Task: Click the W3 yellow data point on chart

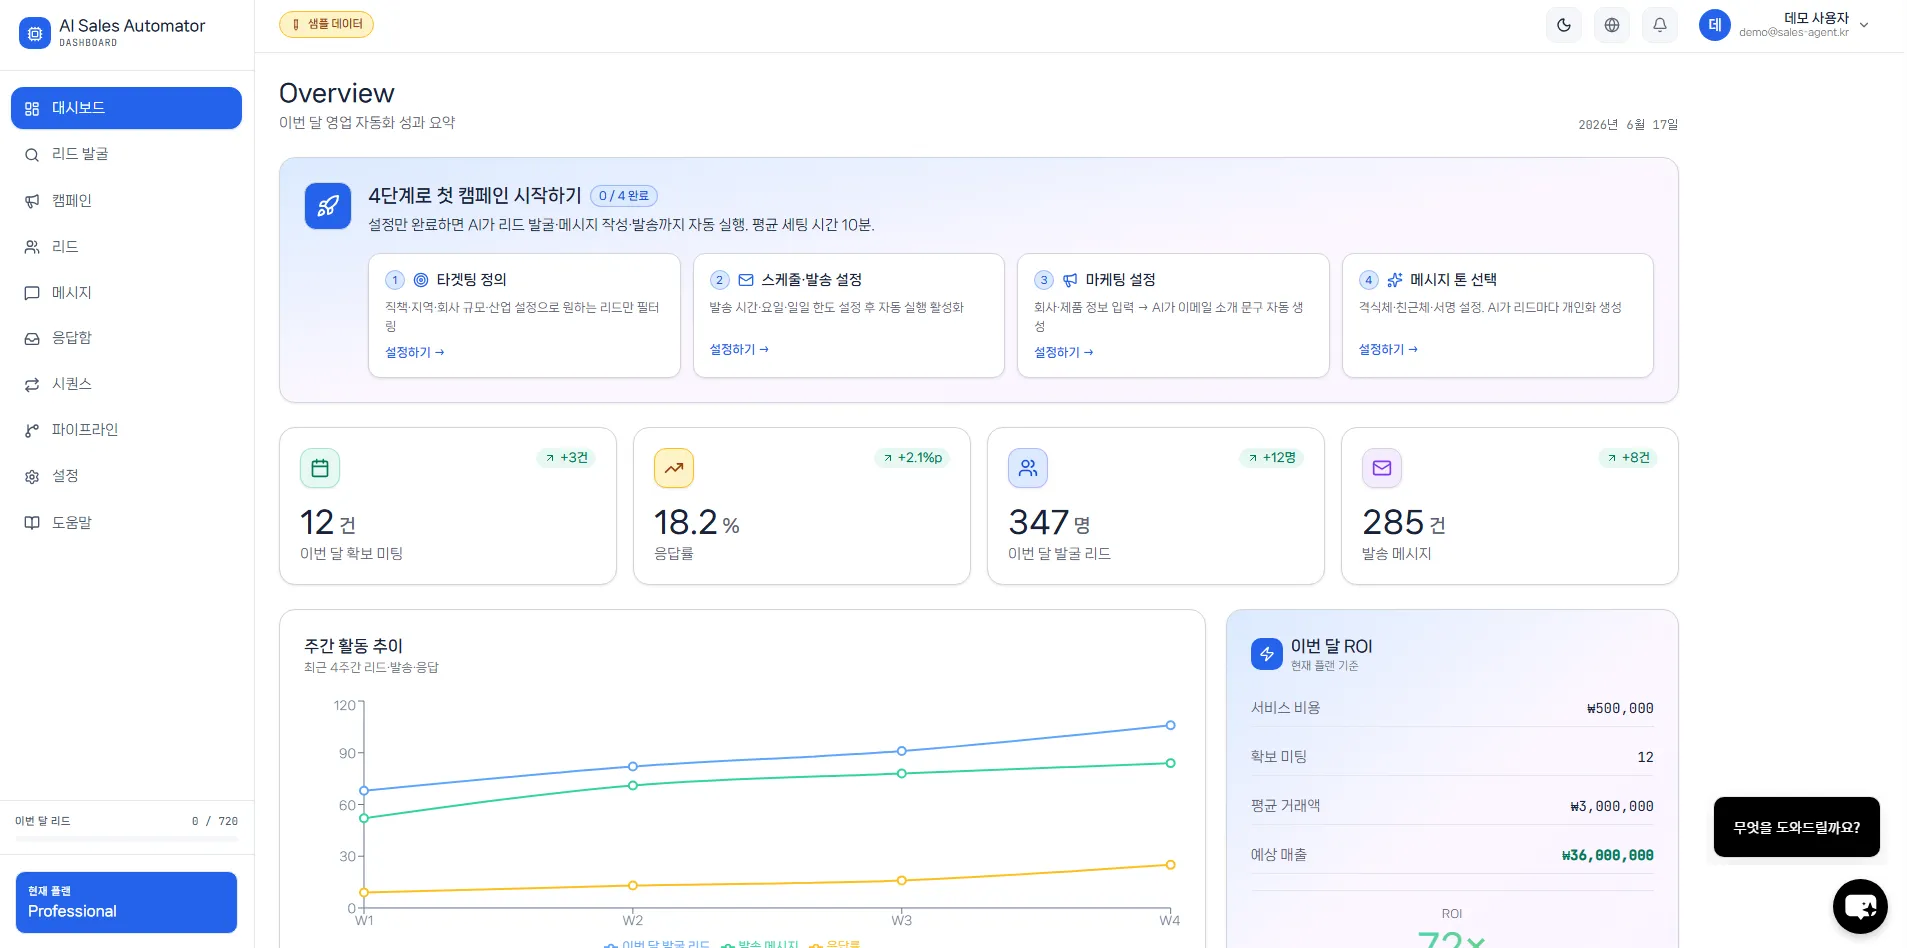Action: (901, 881)
